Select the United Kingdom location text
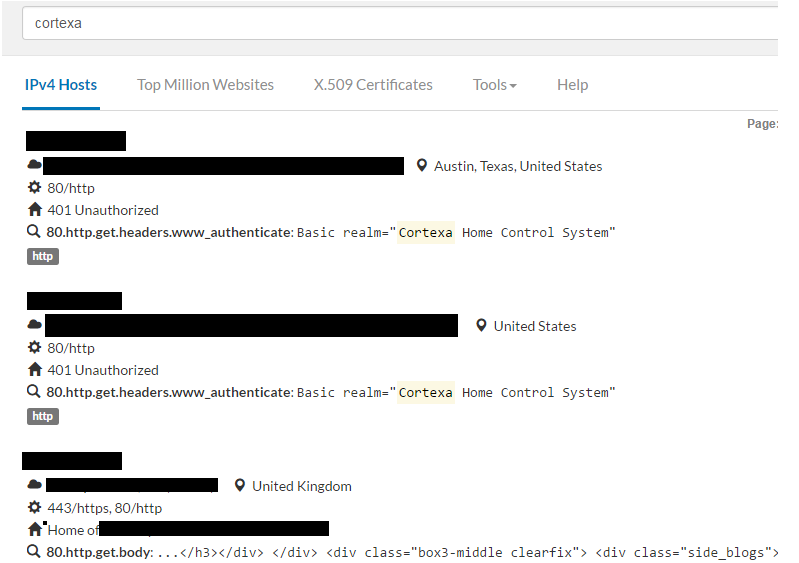This screenshot has width=799, height=563. [x=302, y=487]
